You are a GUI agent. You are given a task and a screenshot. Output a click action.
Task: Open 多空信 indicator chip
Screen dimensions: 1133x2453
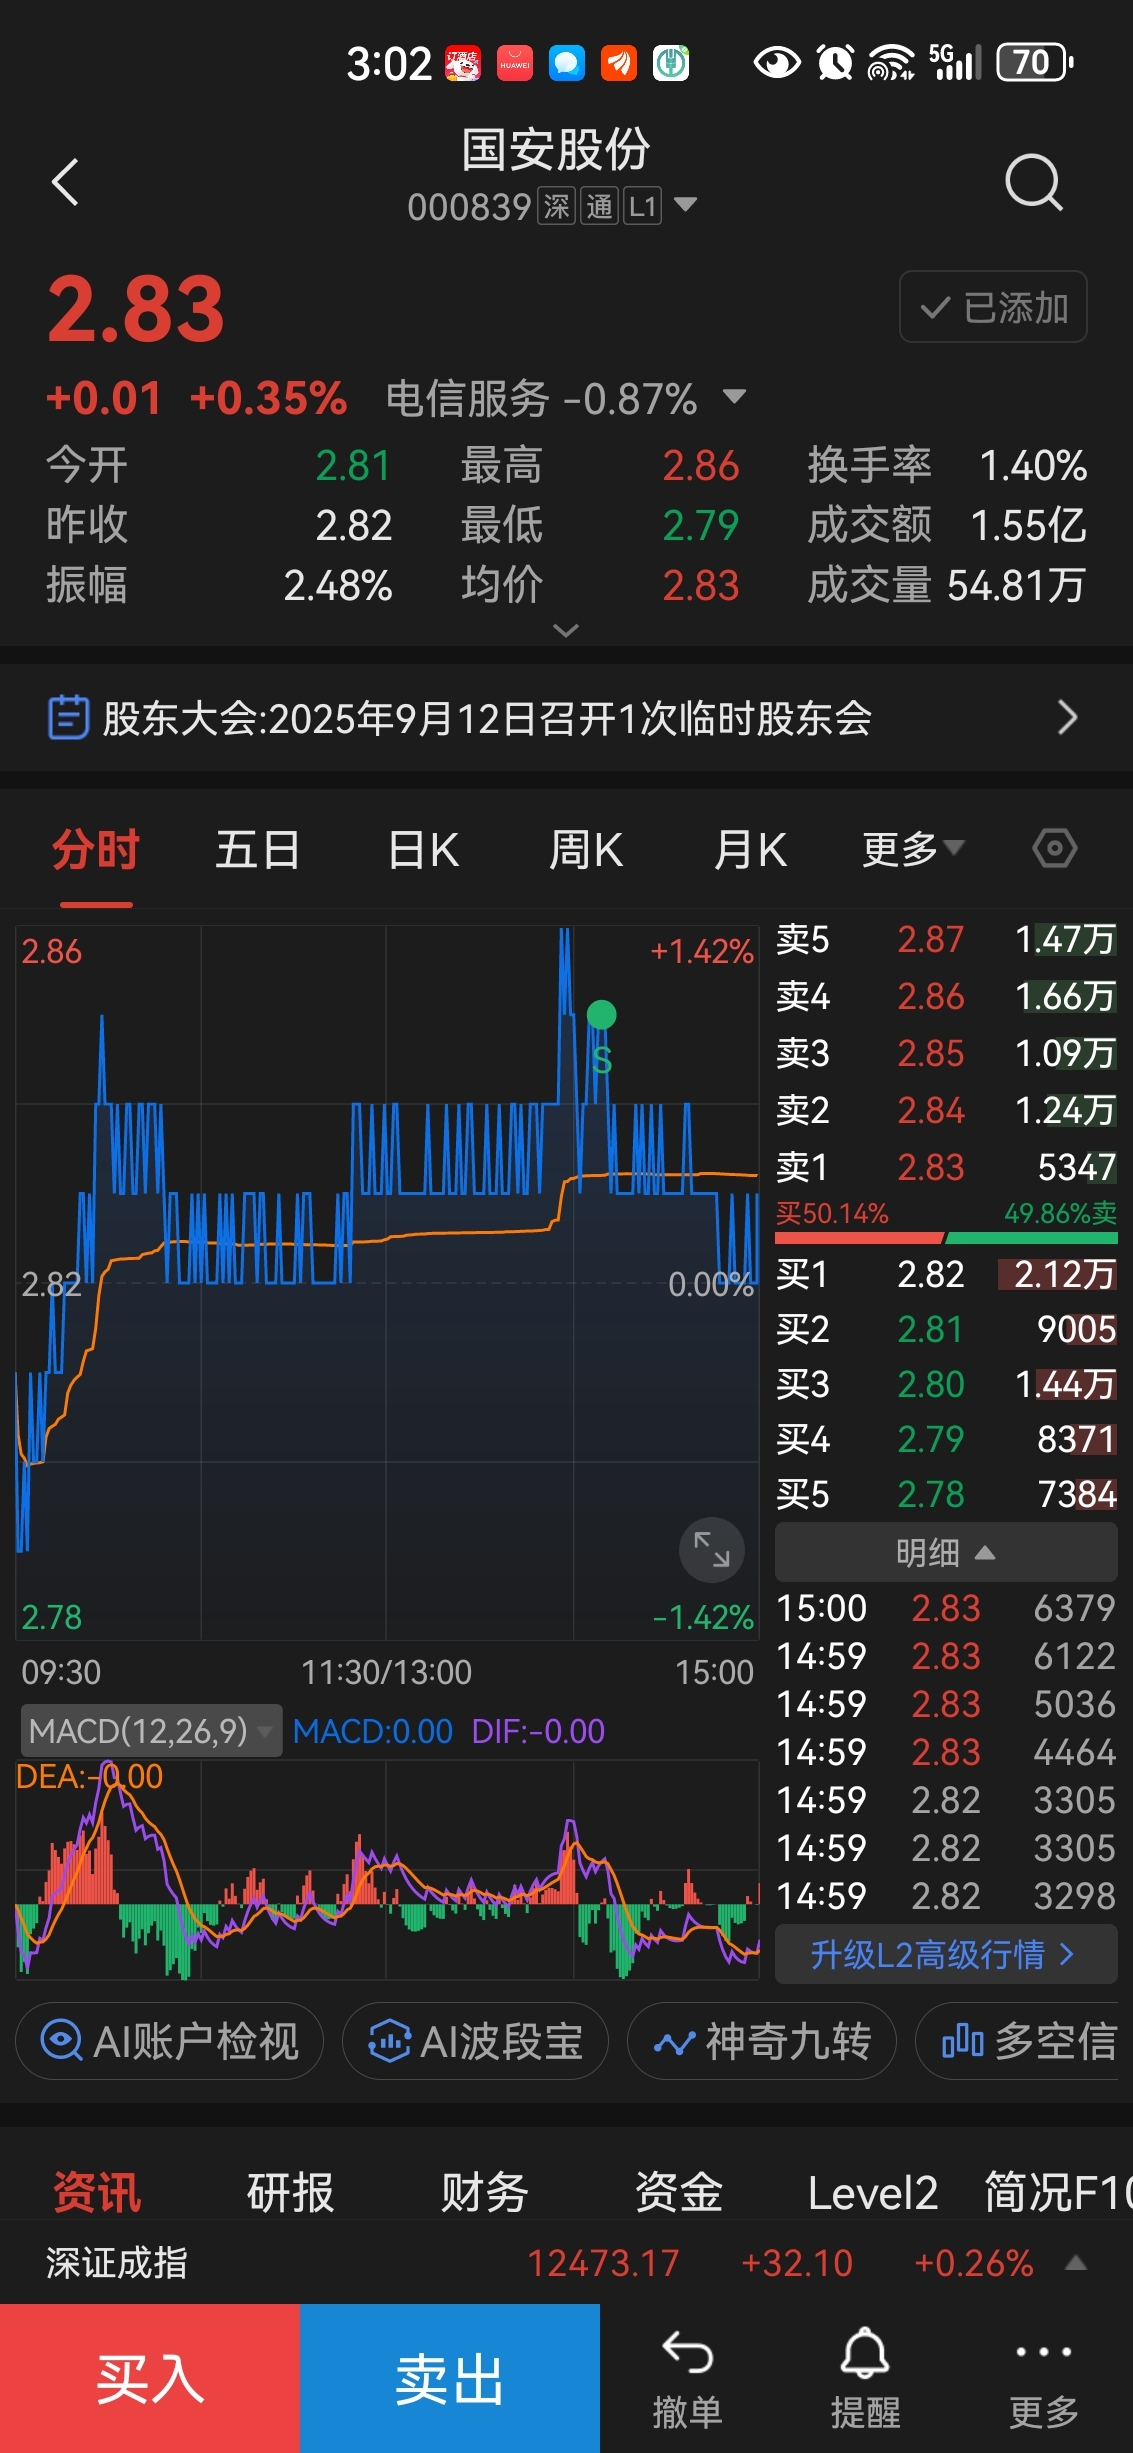pos(1025,2041)
